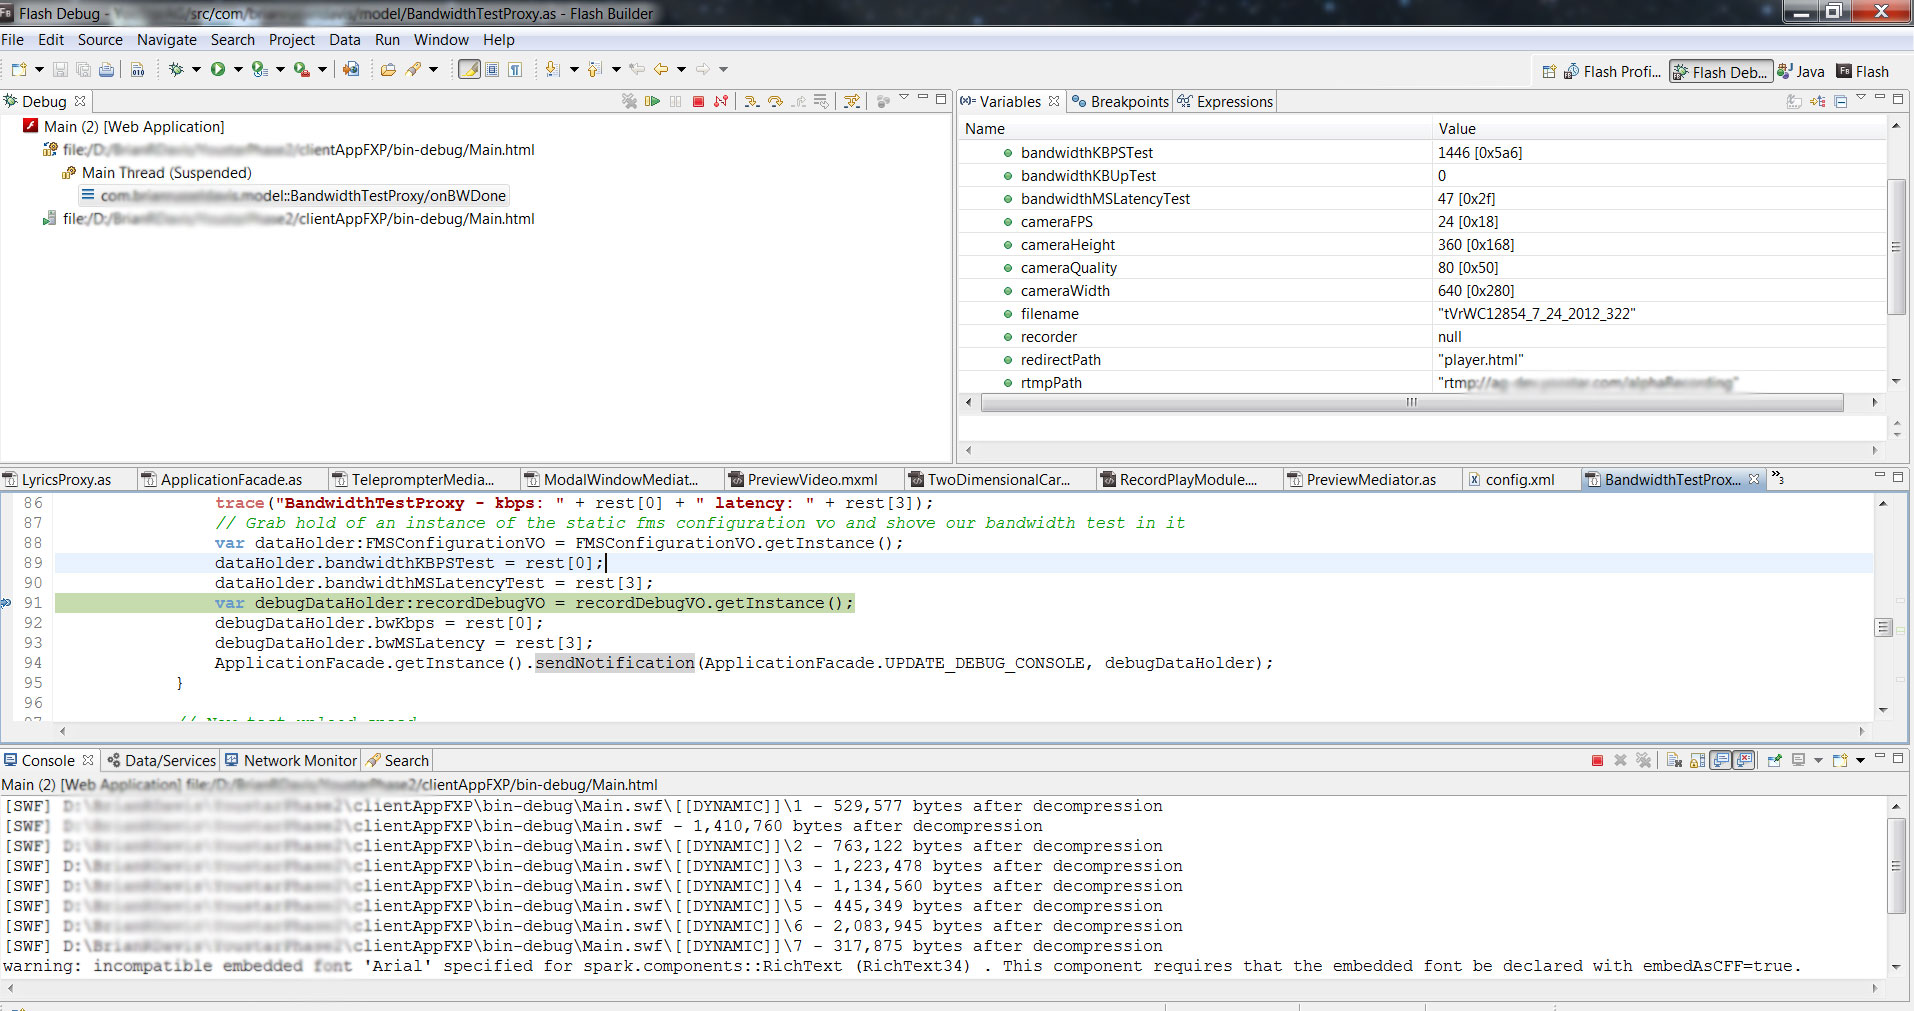The image size is (1914, 1011).
Task: Click the Step Over button in Debug view
Action: (775, 101)
